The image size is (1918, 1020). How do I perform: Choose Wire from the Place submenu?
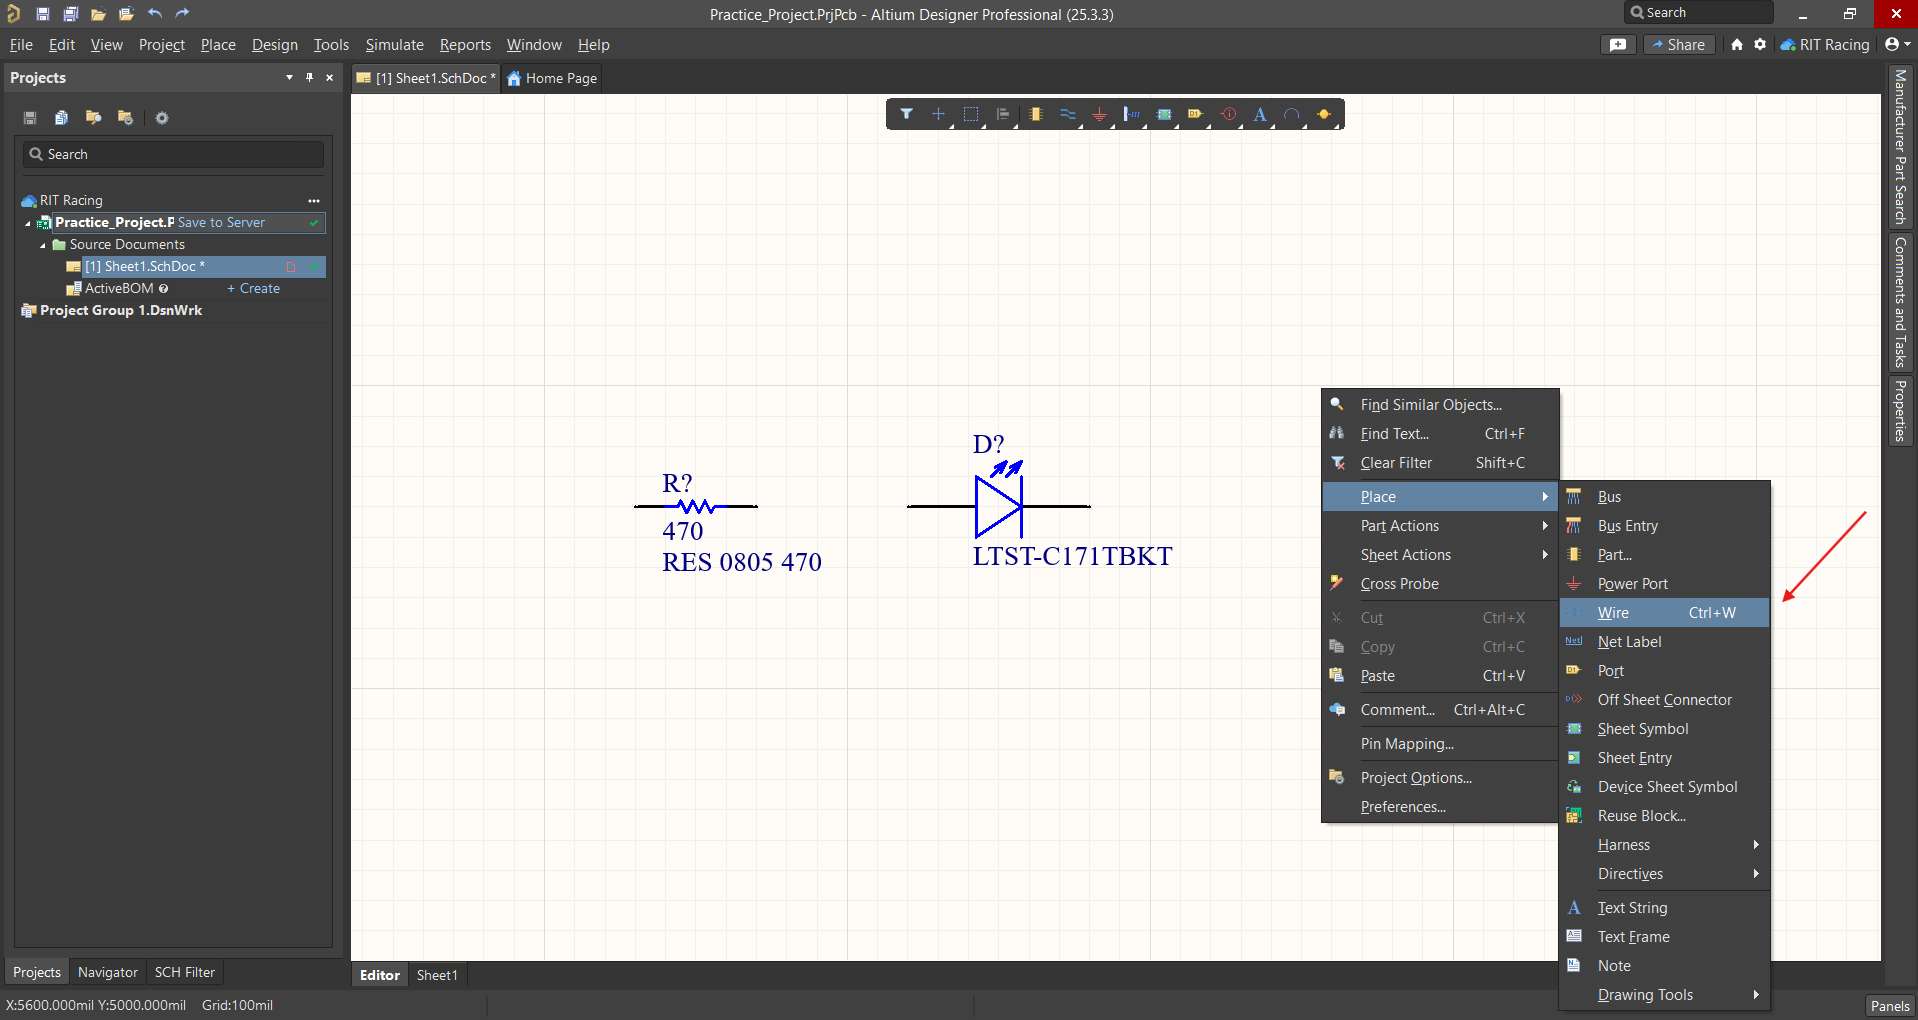(1665, 613)
